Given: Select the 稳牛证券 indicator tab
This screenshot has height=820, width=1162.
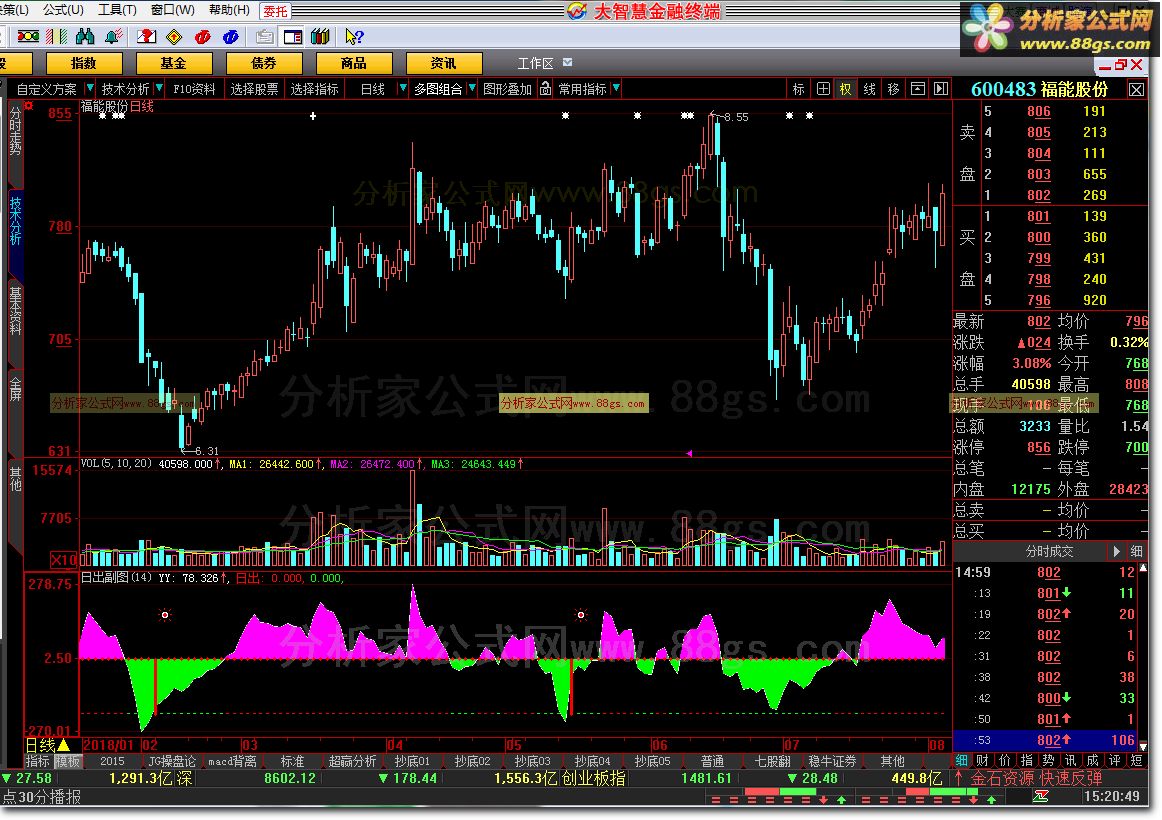Looking at the screenshot, I should 832,761.
